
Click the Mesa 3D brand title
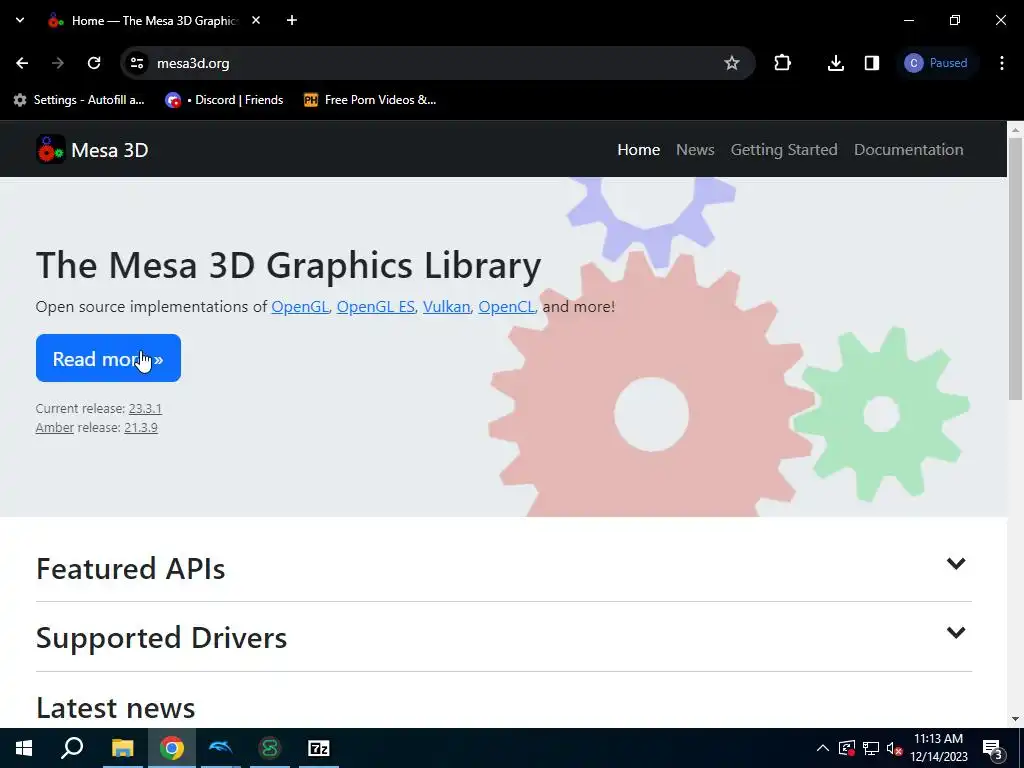(x=110, y=150)
